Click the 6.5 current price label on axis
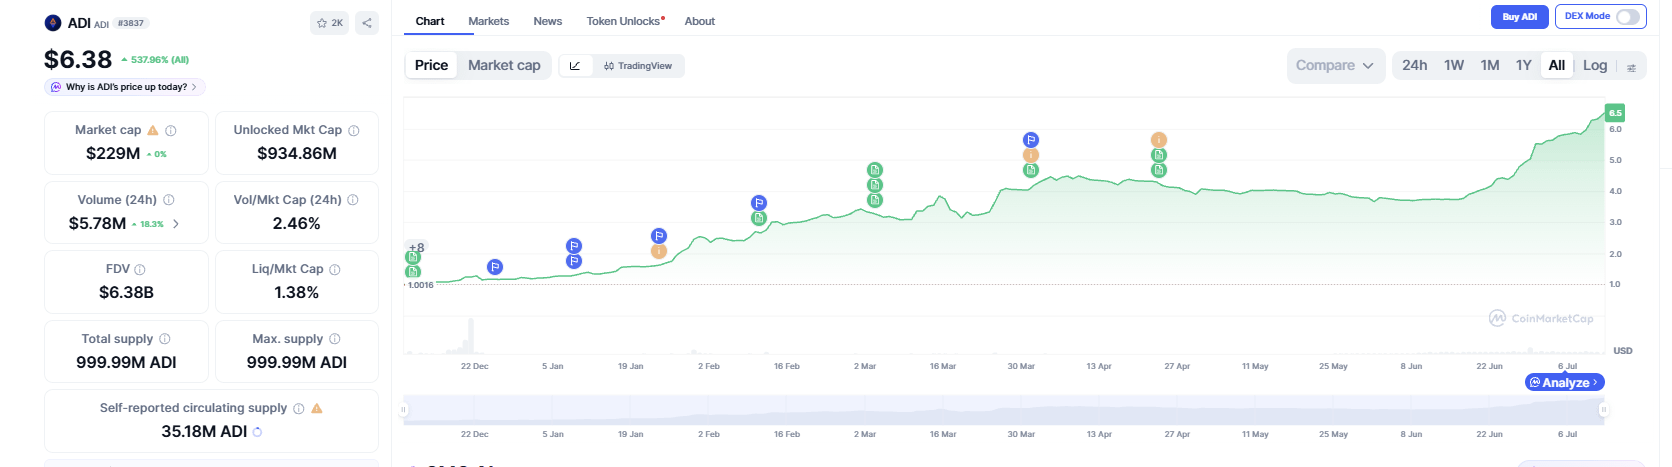Viewport: 1672px width, 467px height. click(1615, 113)
